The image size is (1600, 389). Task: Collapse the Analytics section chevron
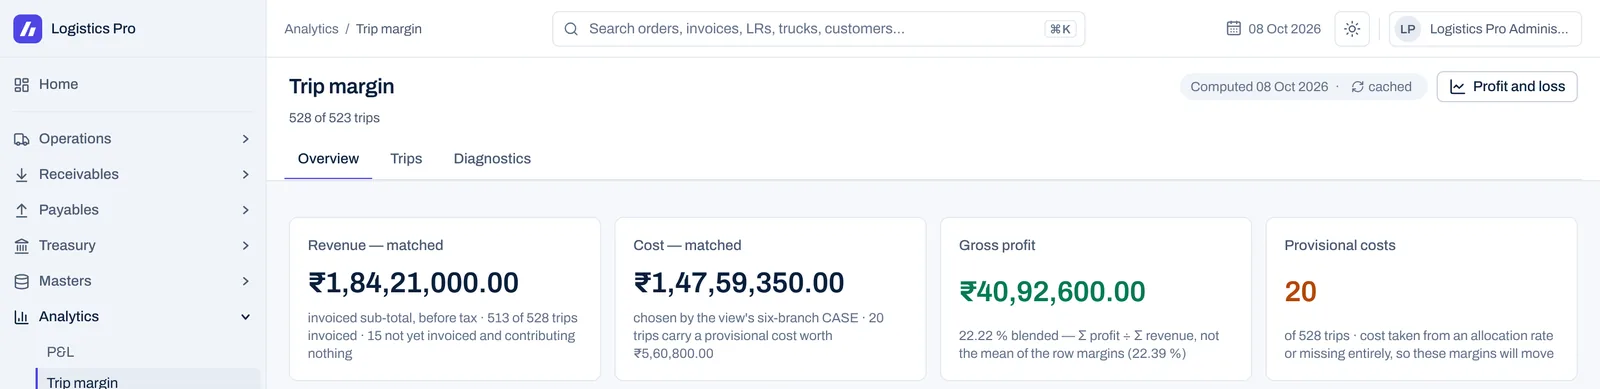point(245,317)
